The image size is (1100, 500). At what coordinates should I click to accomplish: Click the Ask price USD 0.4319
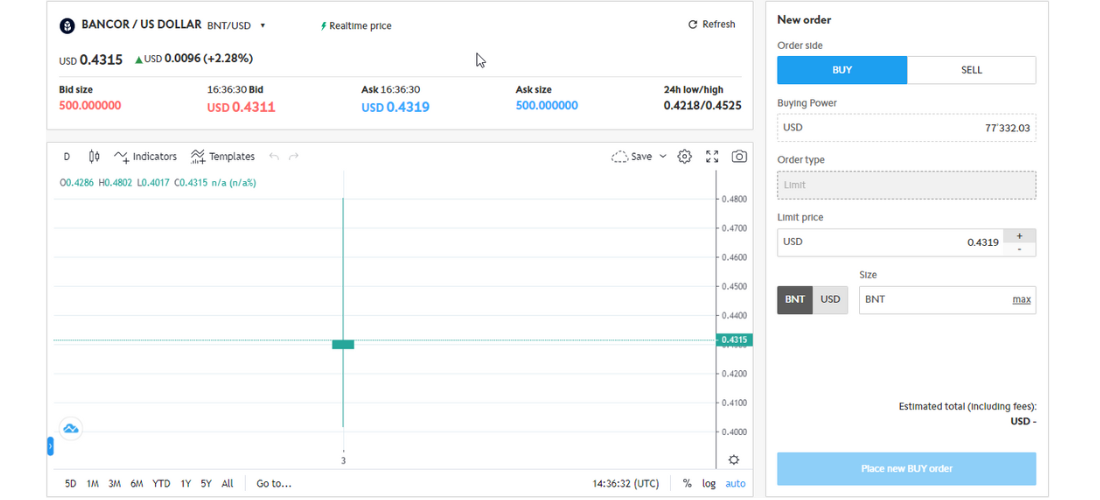[396, 107]
